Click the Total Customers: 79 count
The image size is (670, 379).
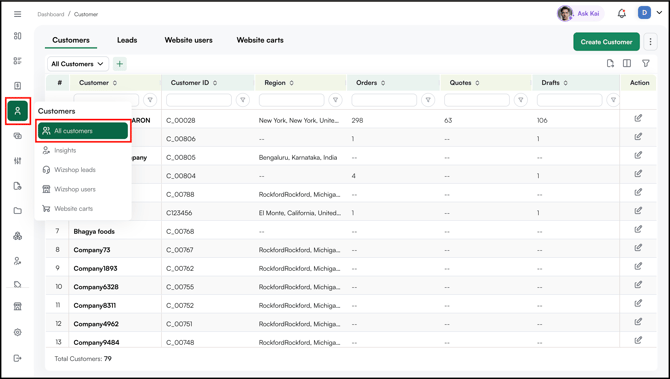point(83,358)
